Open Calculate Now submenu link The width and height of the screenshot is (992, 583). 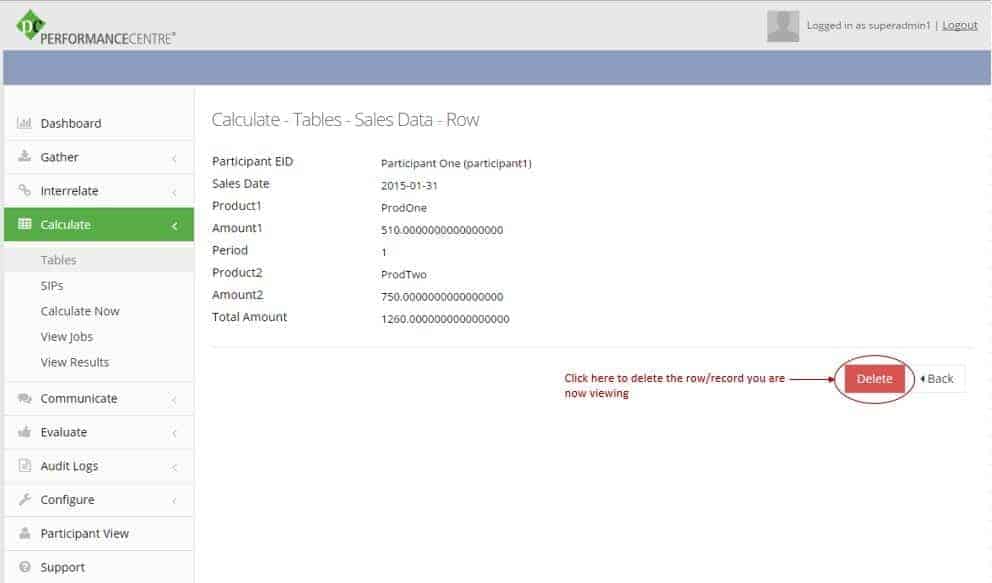coord(80,311)
